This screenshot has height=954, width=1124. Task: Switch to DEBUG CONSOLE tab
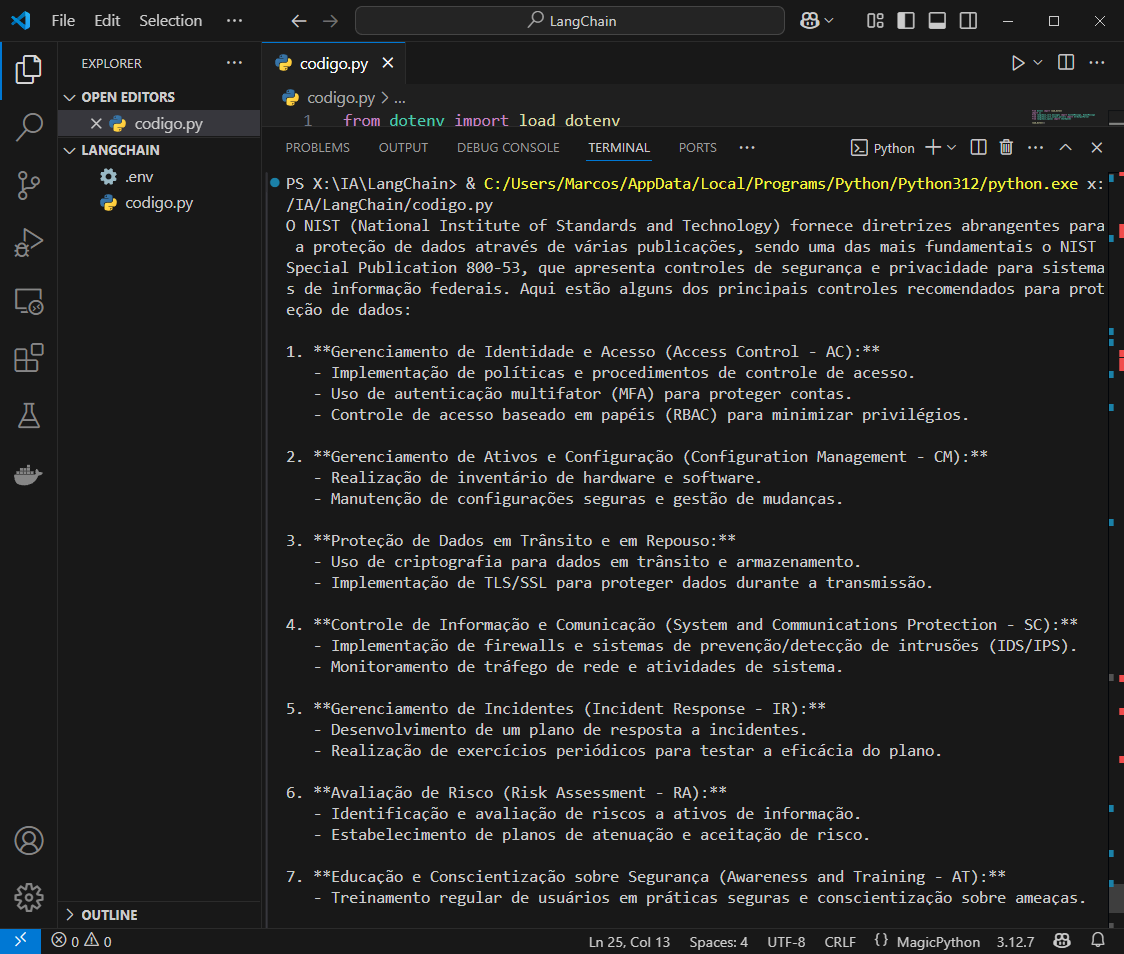click(x=508, y=148)
